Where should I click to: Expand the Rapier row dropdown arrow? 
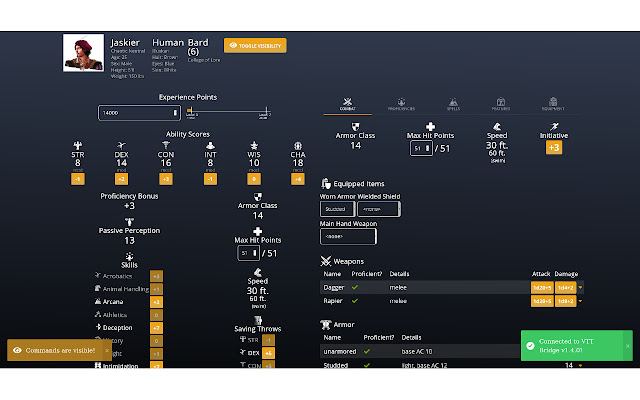tap(580, 301)
